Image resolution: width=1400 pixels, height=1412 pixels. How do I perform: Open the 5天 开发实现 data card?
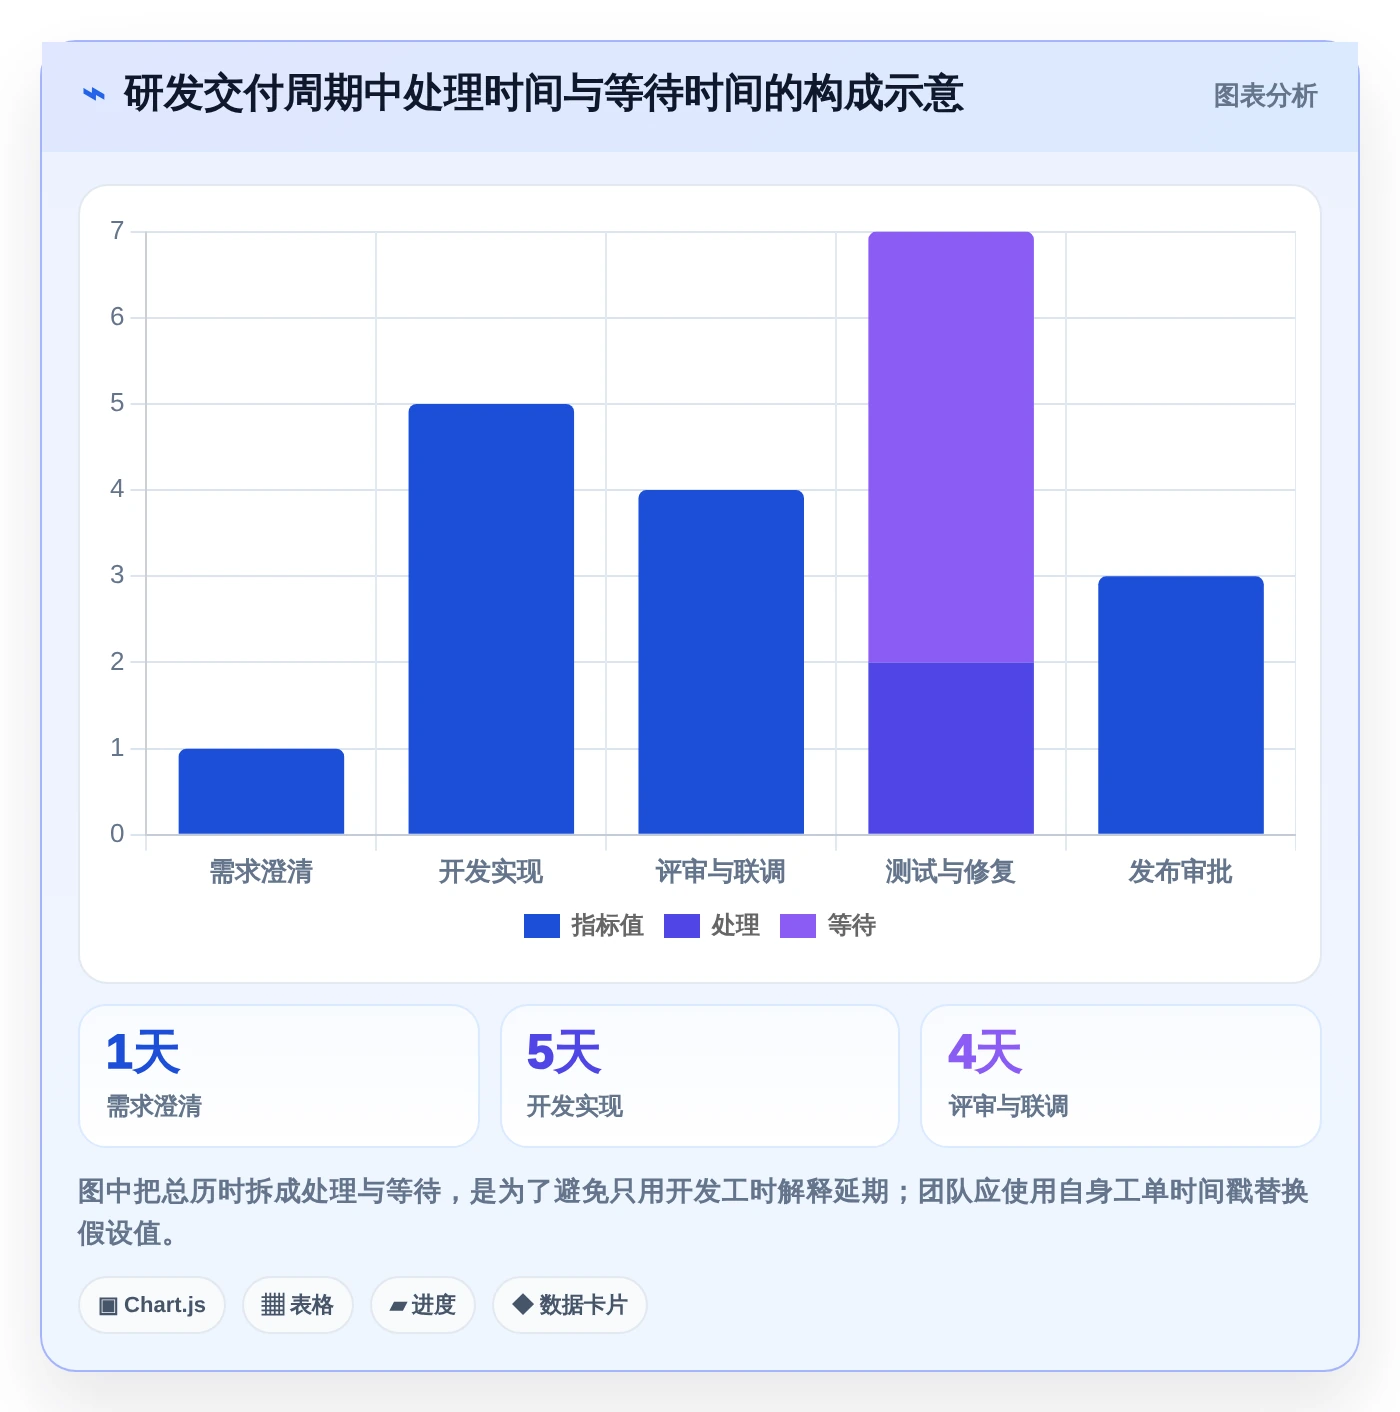(x=700, y=1076)
